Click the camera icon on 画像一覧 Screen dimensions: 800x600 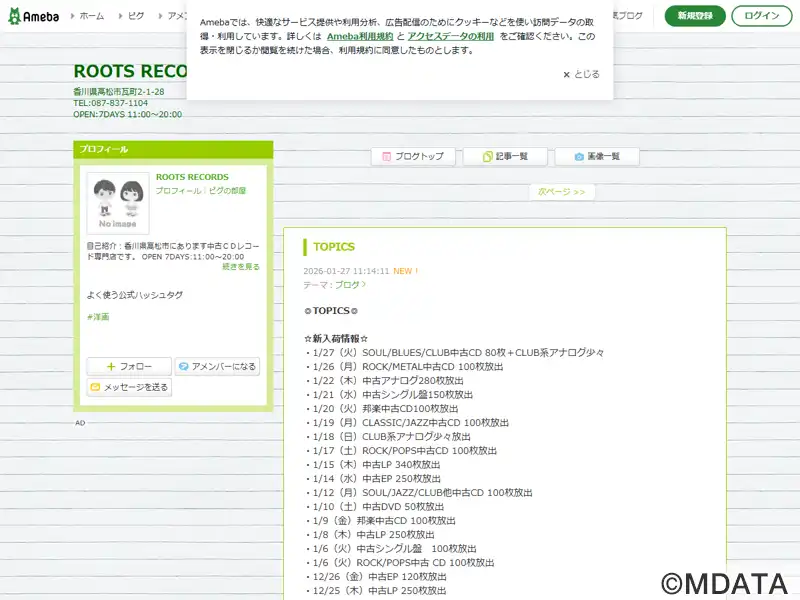pyautogui.click(x=579, y=157)
